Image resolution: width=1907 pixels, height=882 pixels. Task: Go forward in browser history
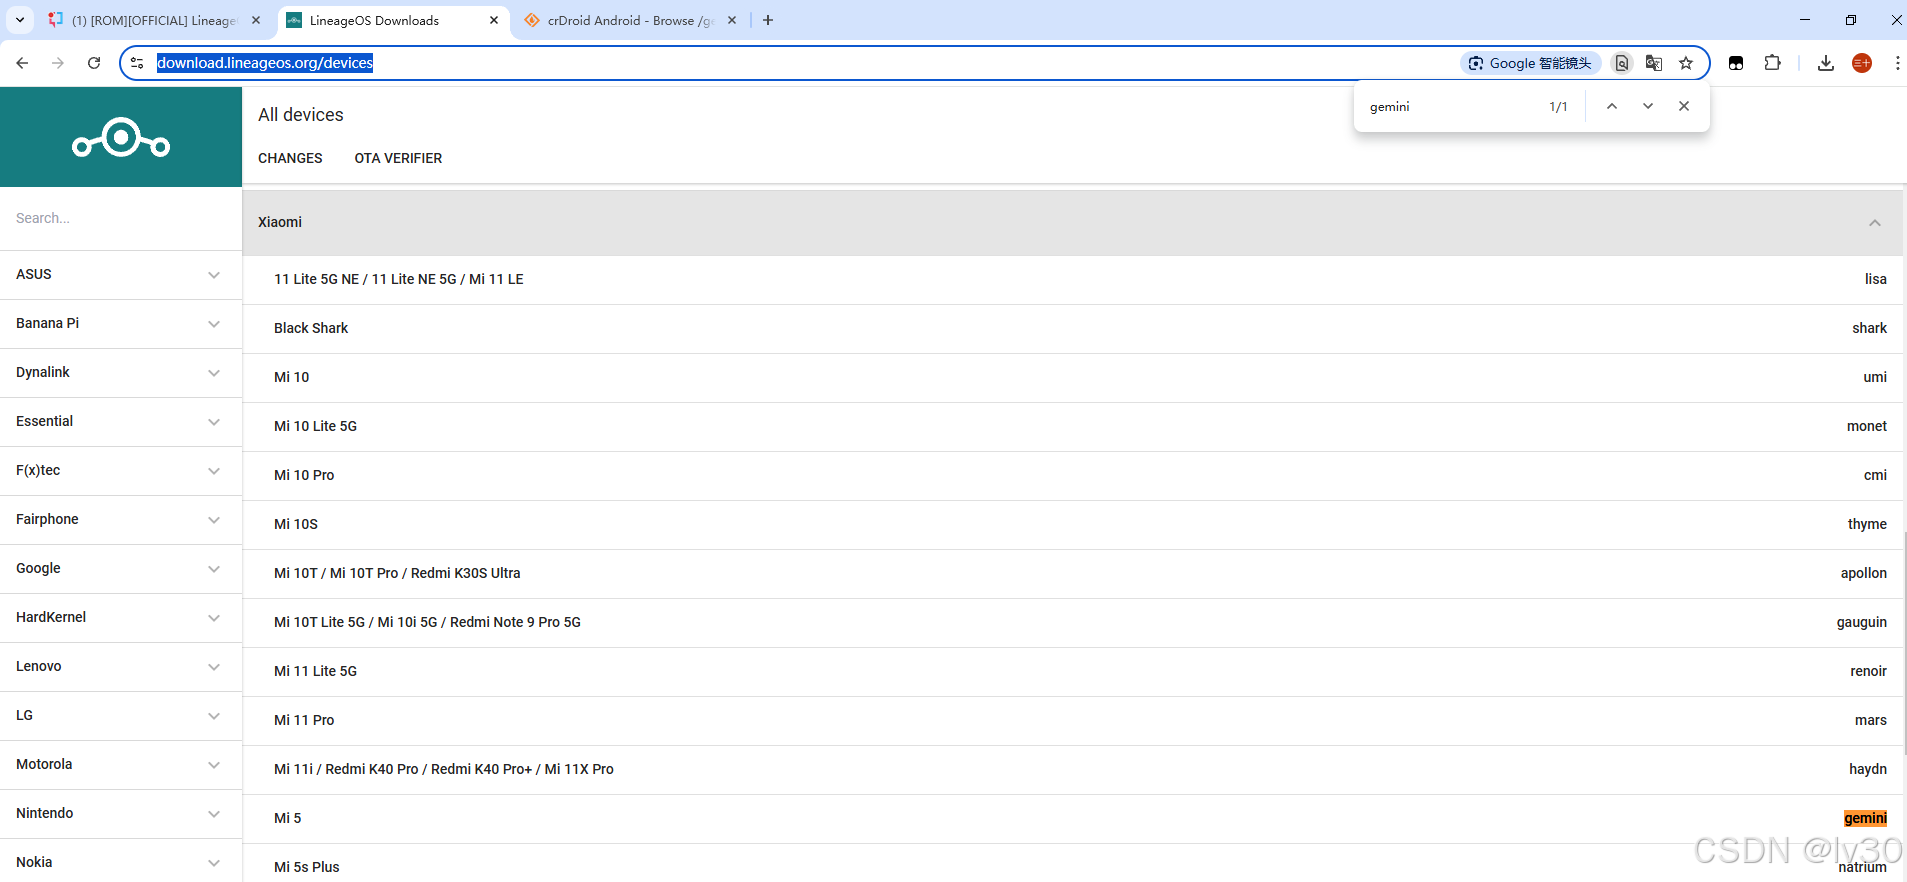tap(58, 63)
